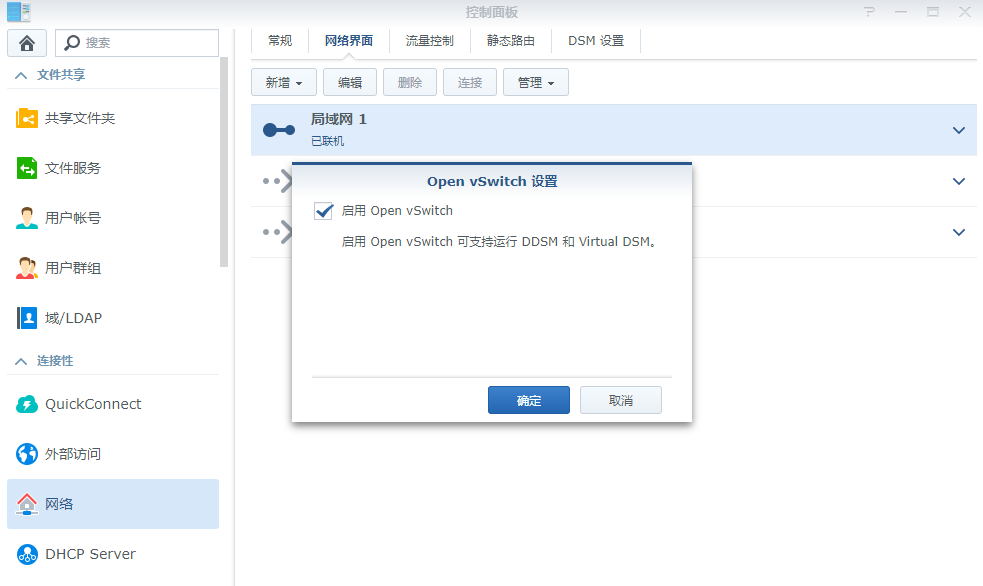Open the DHCP Server icon
Viewport: 983px width, 586px height.
click(x=27, y=554)
